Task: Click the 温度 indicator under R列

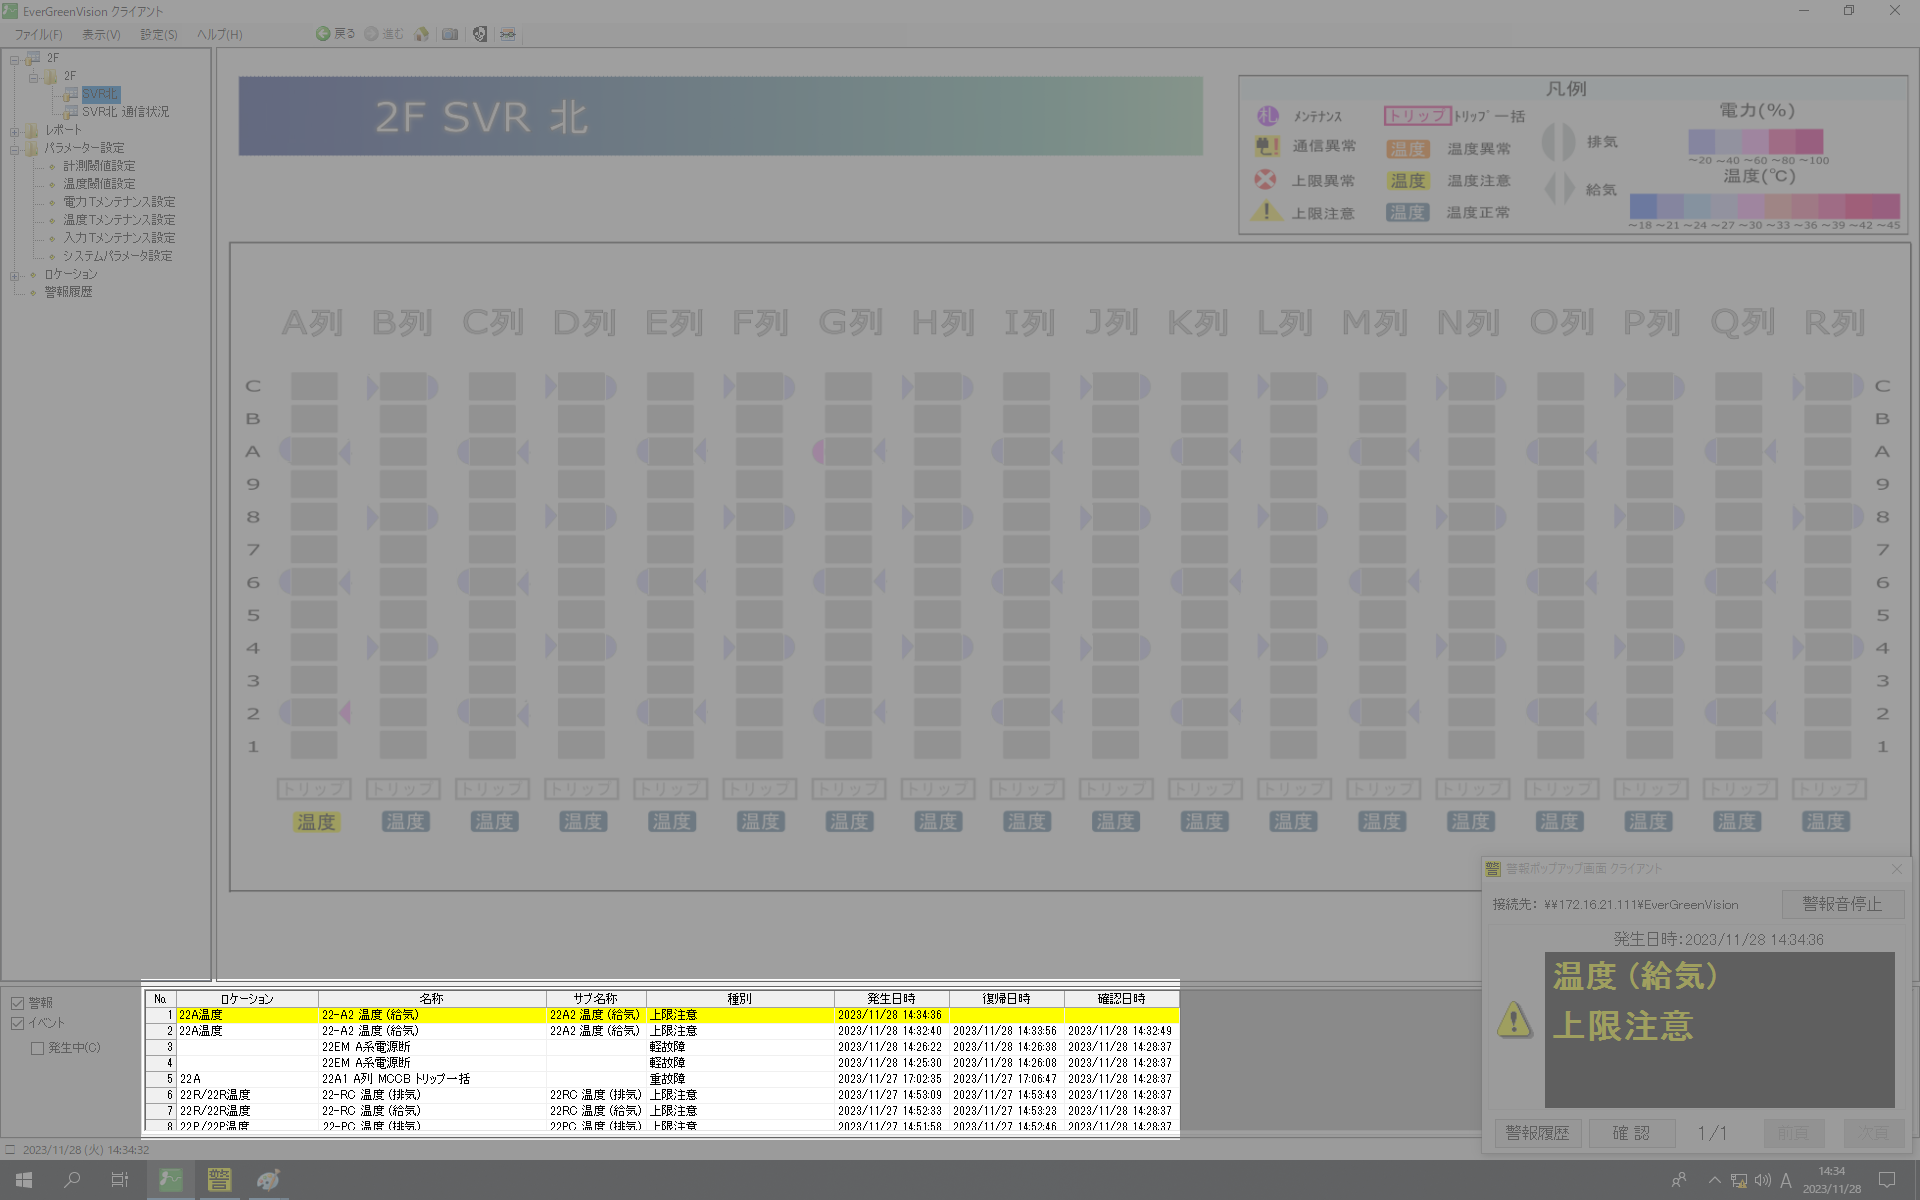Action: click(1825, 822)
